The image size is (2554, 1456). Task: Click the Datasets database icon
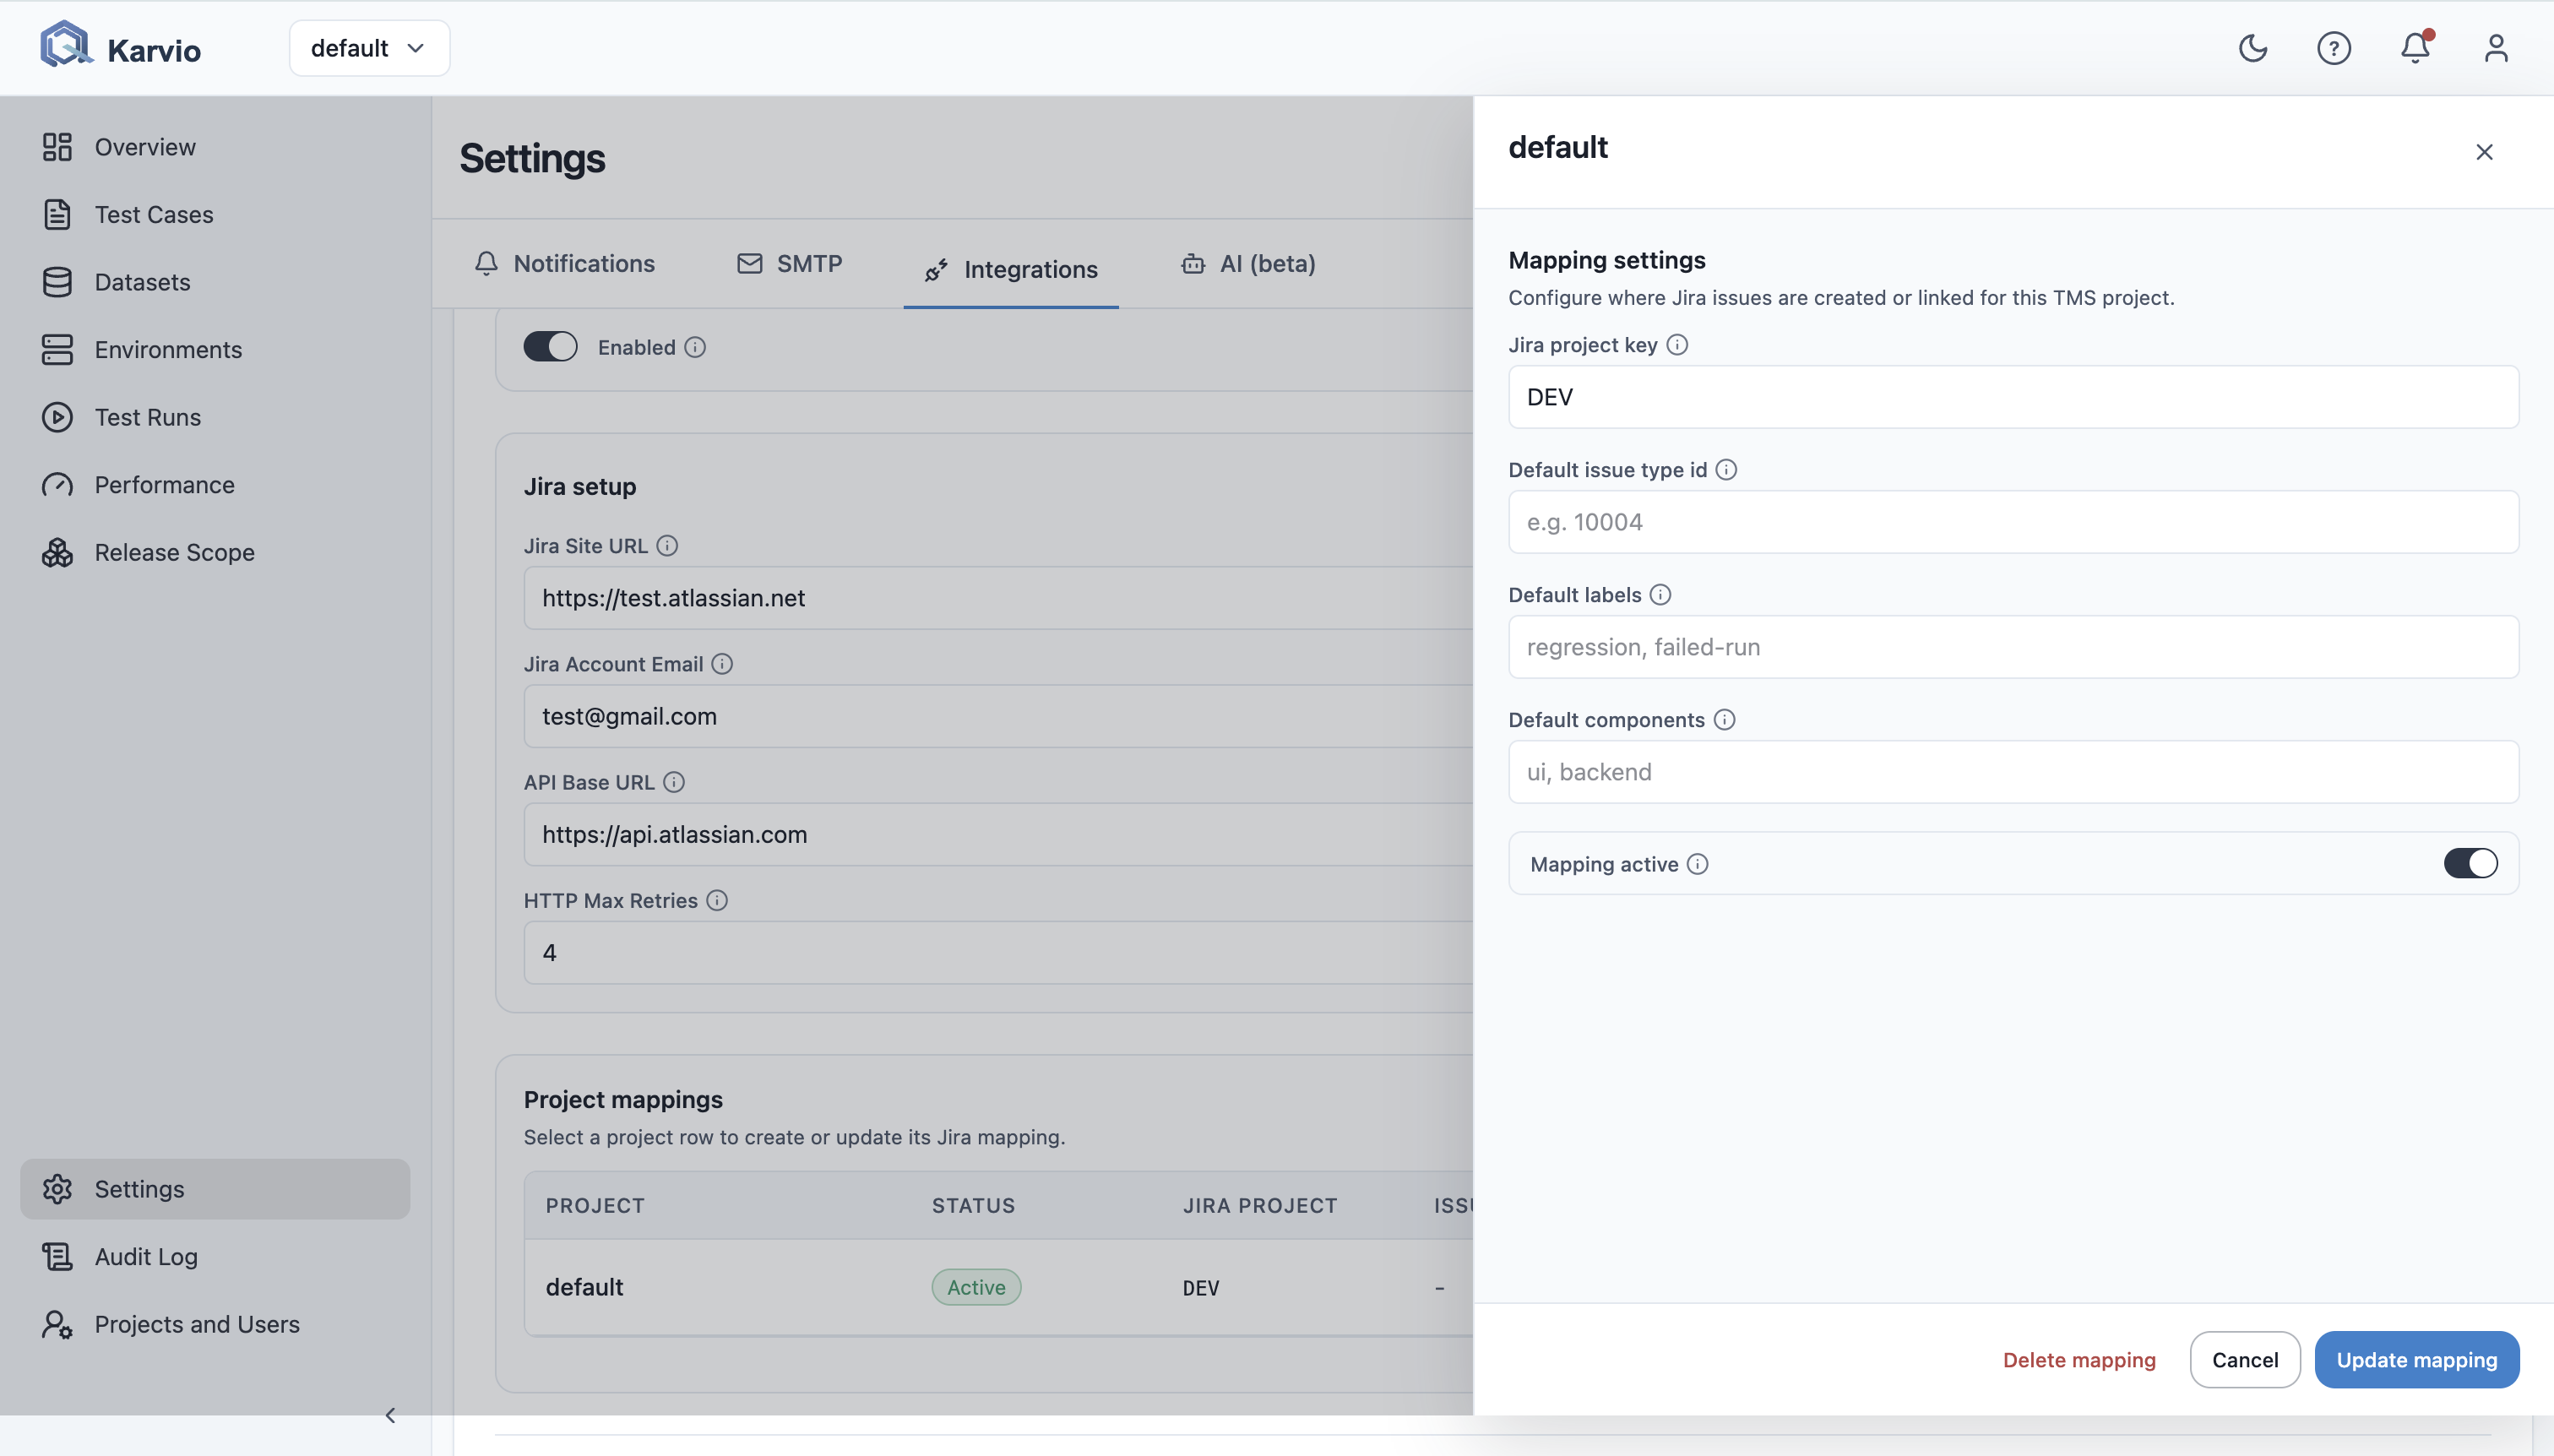point(57,282)
